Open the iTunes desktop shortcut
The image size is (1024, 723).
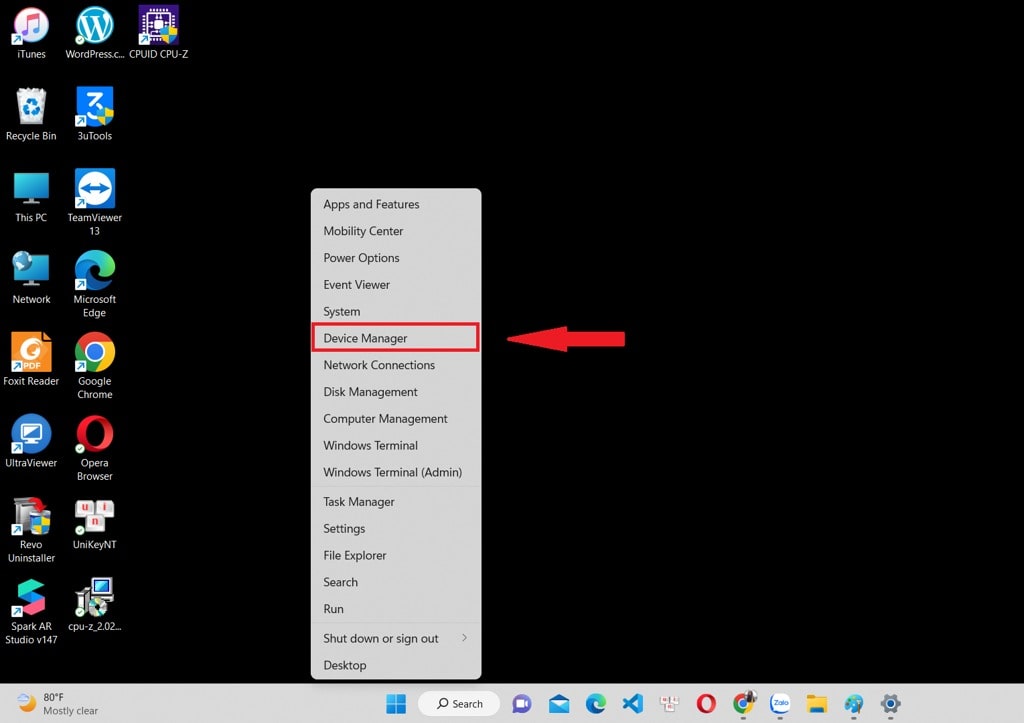31,27
